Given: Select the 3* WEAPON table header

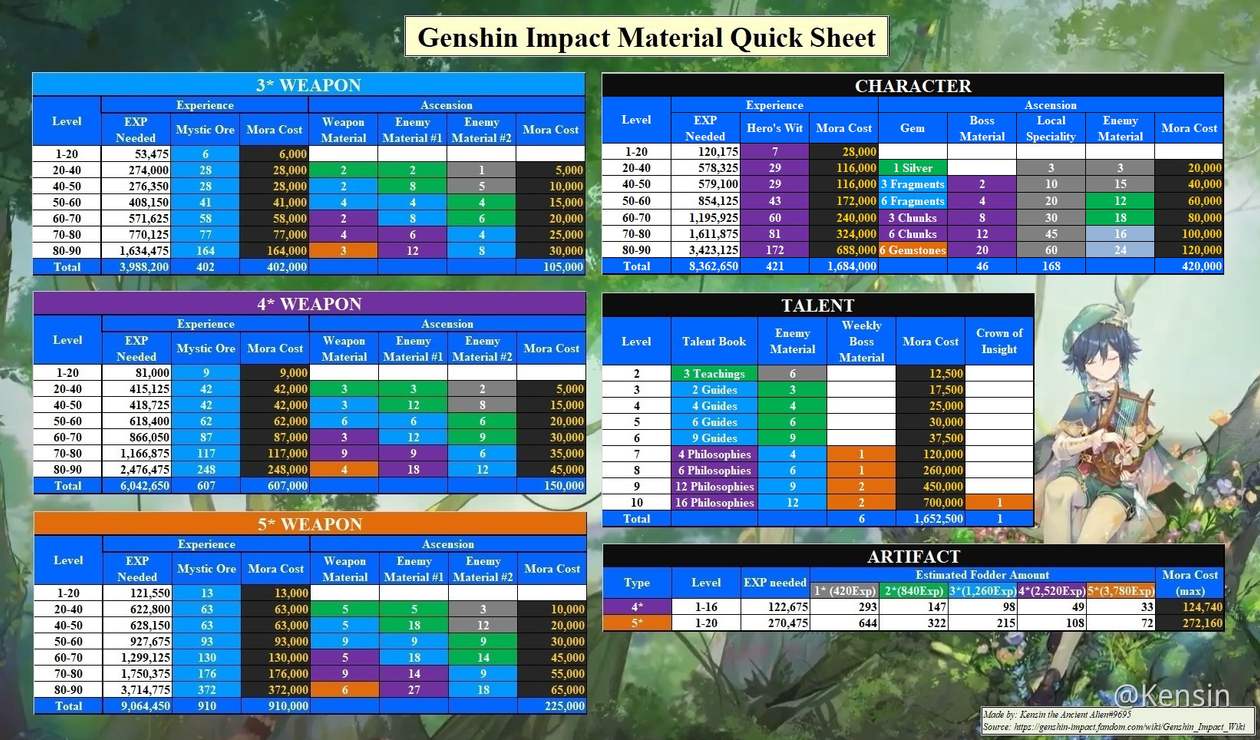Looking at the screenshot, I should (308, 85).
